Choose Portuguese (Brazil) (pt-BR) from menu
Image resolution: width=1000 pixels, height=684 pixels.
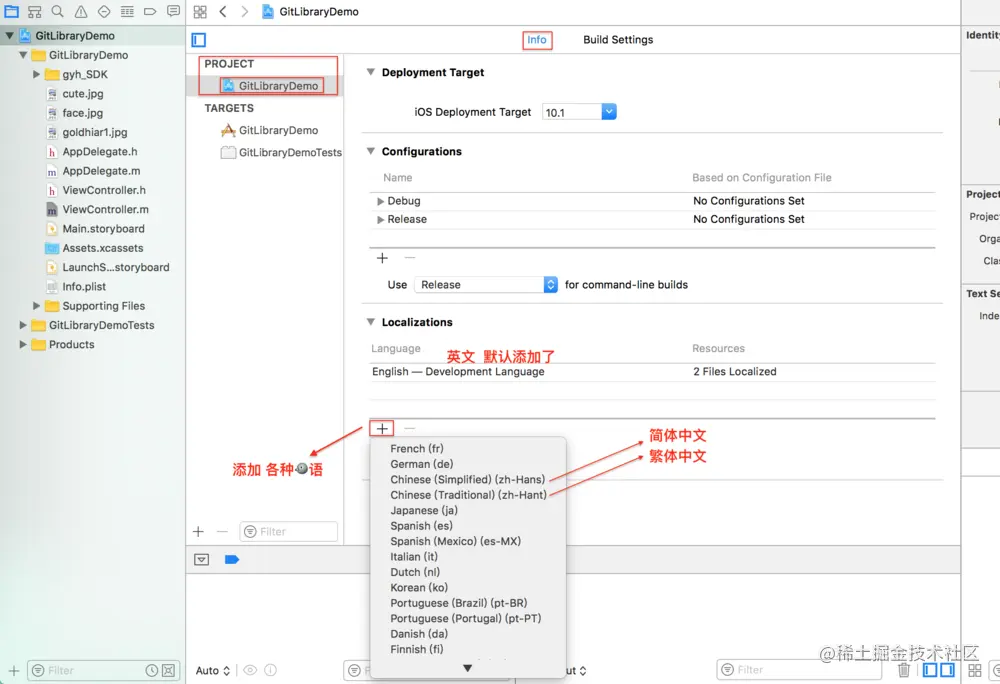tap(467, 602)
